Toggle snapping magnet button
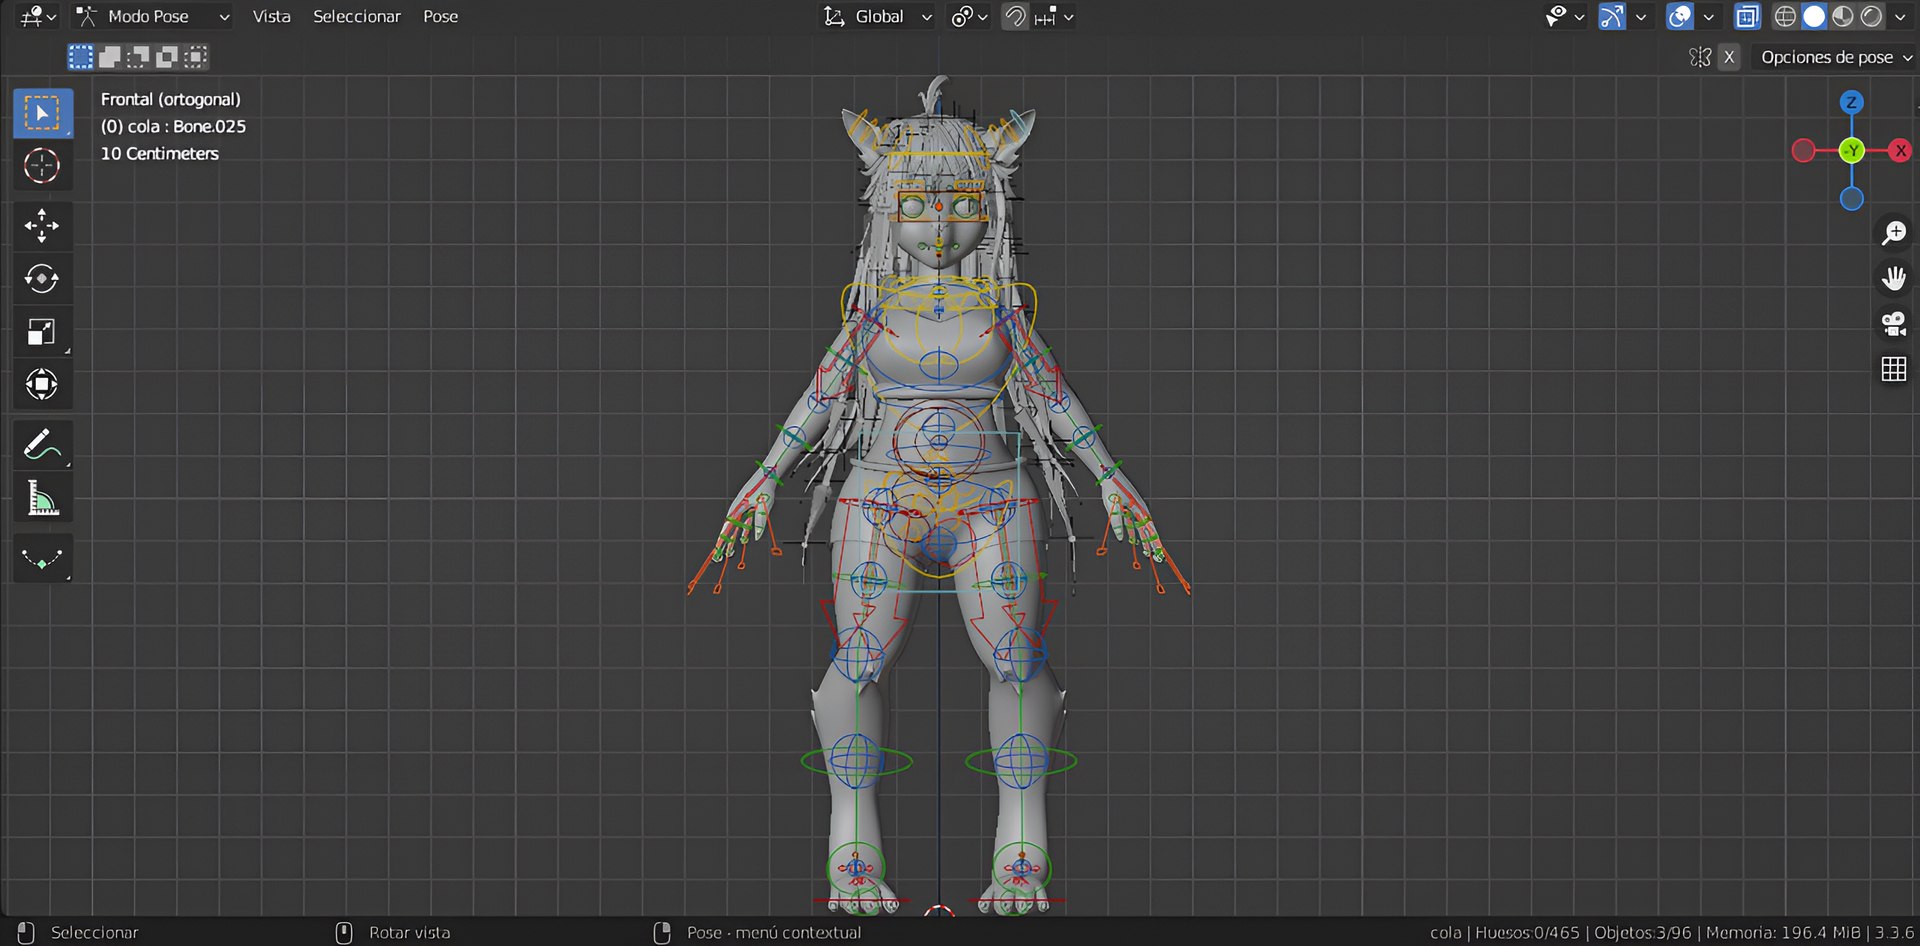The height and width of the screenshot is (946, 1920). pyautogui.click(x=1015, y=16)
